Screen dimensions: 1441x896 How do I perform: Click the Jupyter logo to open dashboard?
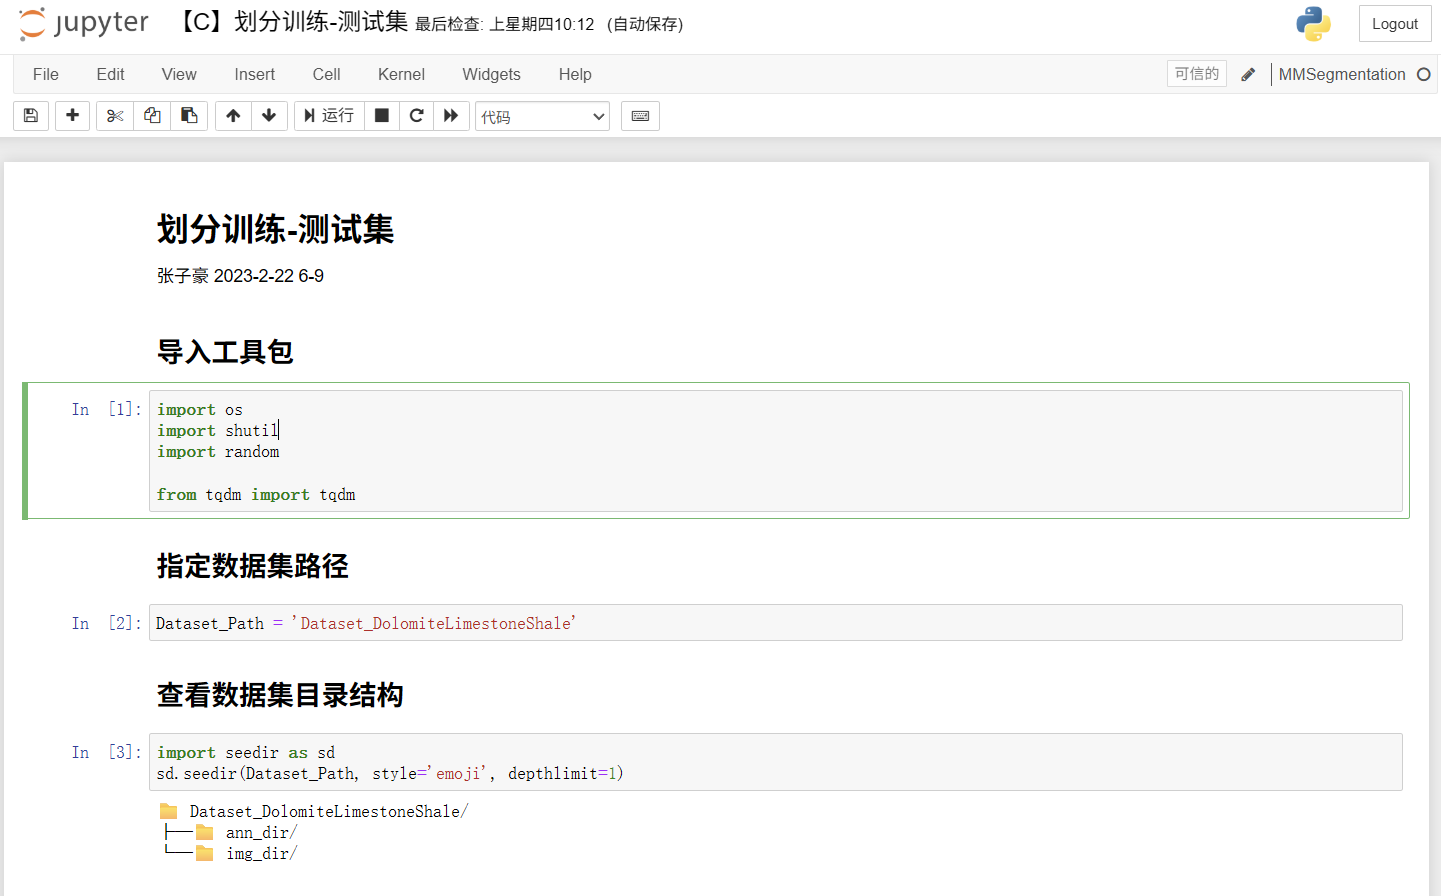(x=83, y=23)
